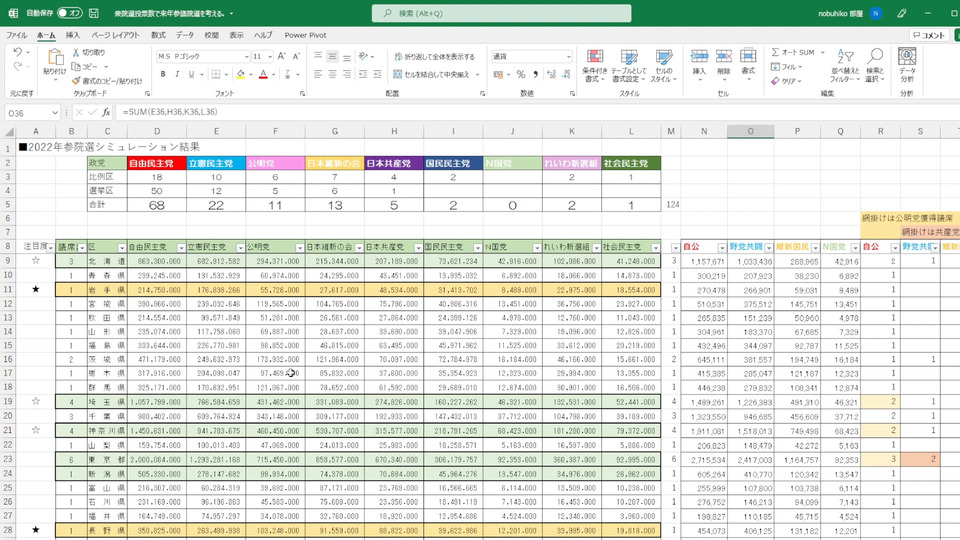960x540 pixels.
Task: Apply the red font color
Action: (x=263, y=74)
